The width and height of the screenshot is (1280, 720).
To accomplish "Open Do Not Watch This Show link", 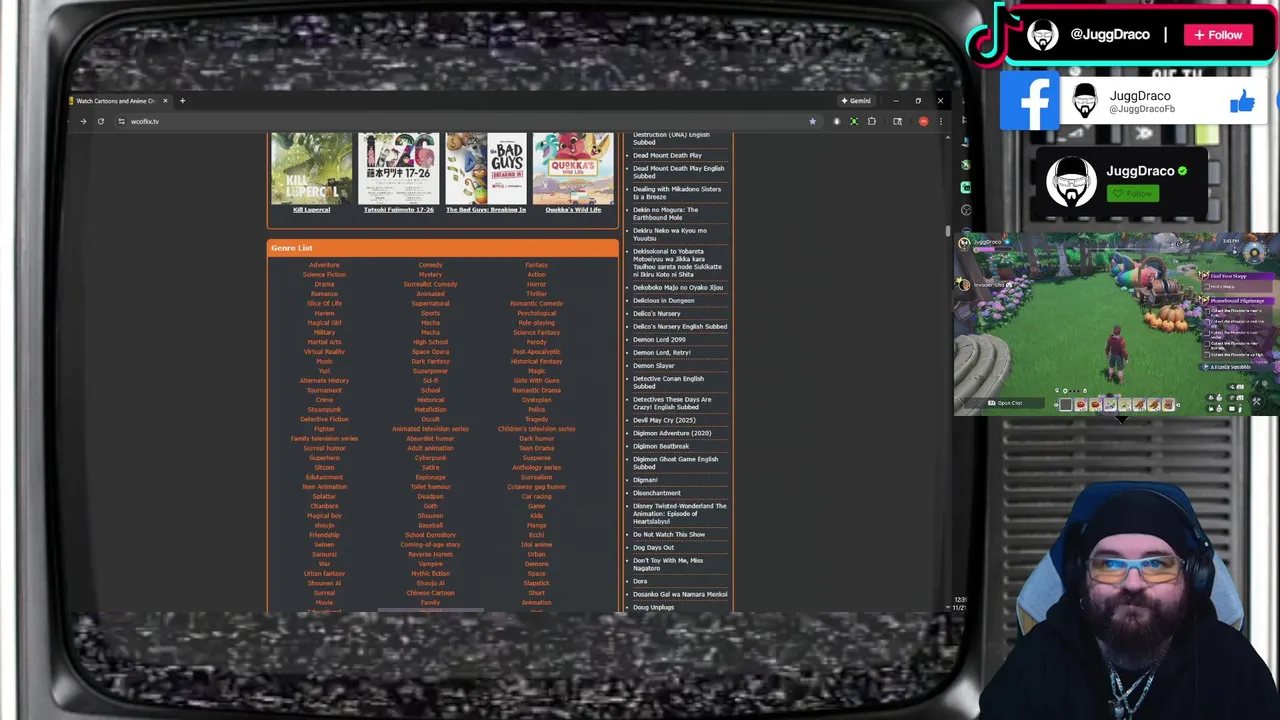I will (669, 534).
